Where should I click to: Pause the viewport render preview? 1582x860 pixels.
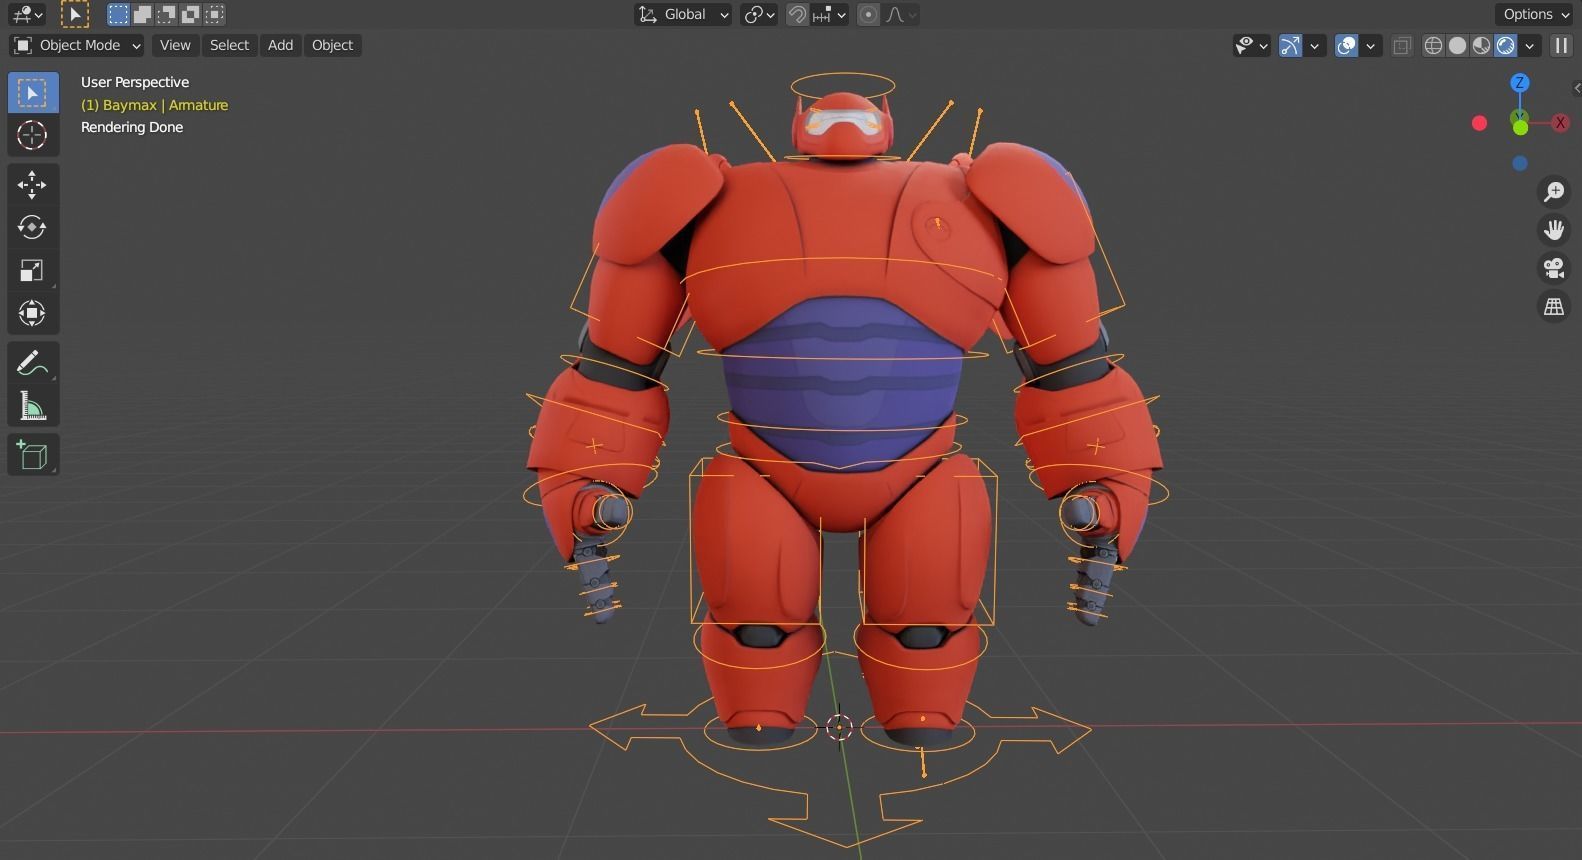pyautogui.click(x=1560, y=45)
